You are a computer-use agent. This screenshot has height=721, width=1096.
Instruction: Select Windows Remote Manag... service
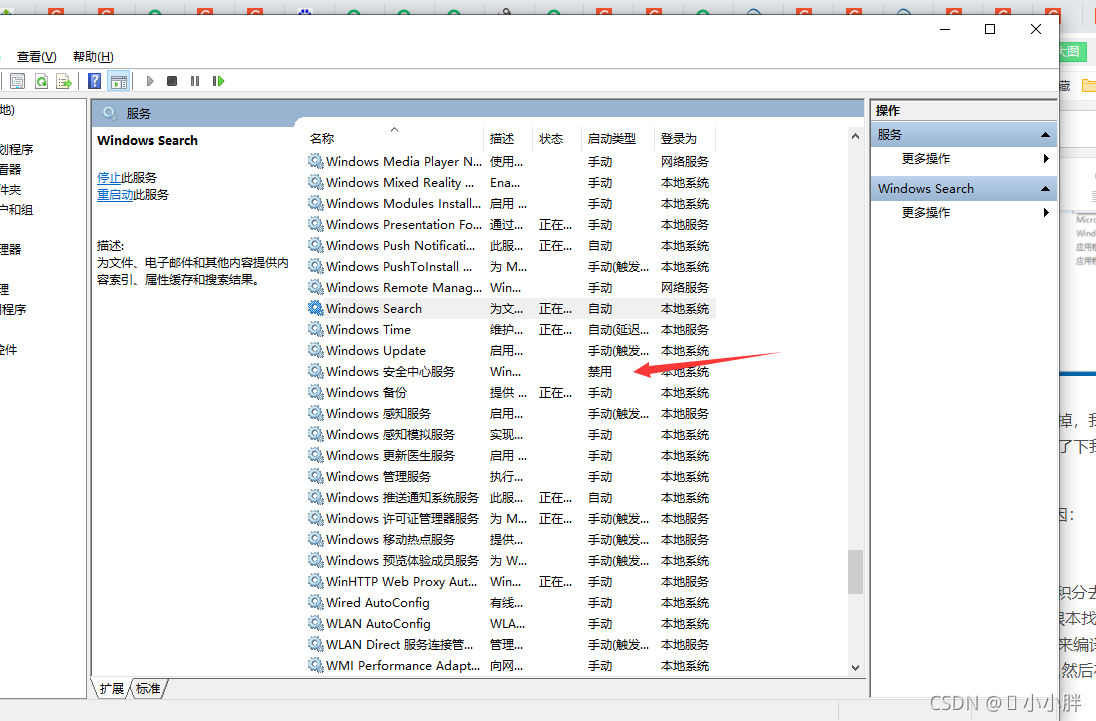(511, 287)
